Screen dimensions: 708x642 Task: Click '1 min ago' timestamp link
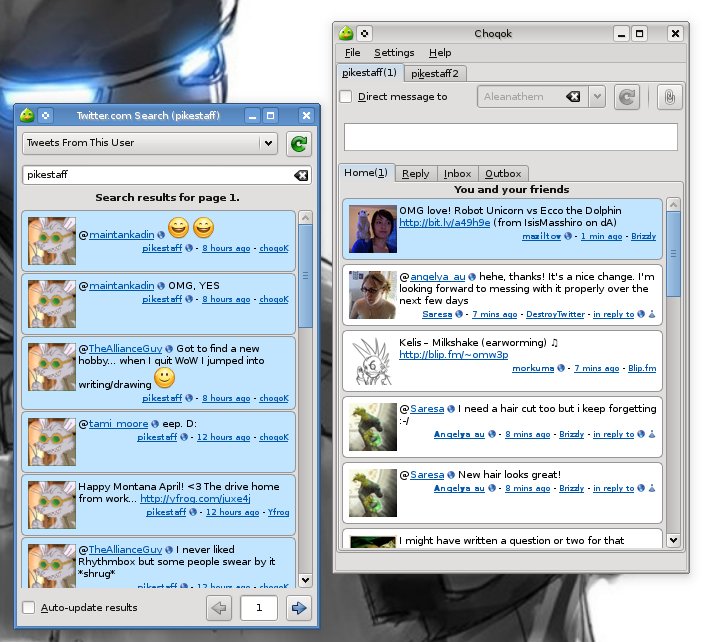click(x=601, y=236)
